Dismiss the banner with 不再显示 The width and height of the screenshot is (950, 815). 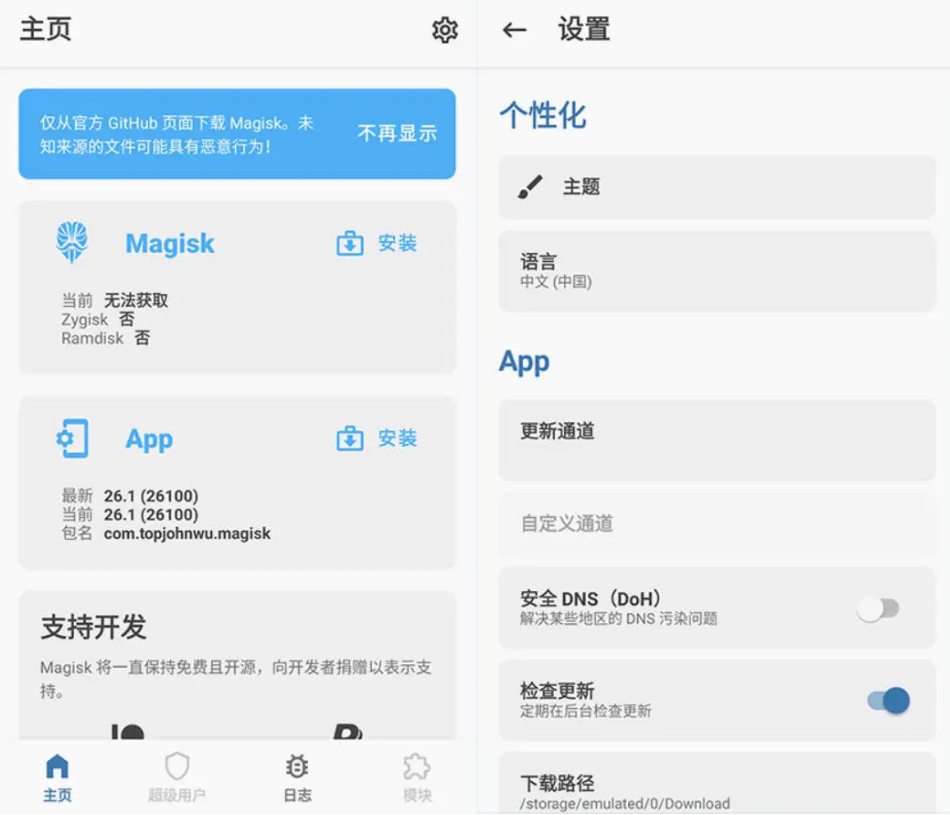[397, 133]
